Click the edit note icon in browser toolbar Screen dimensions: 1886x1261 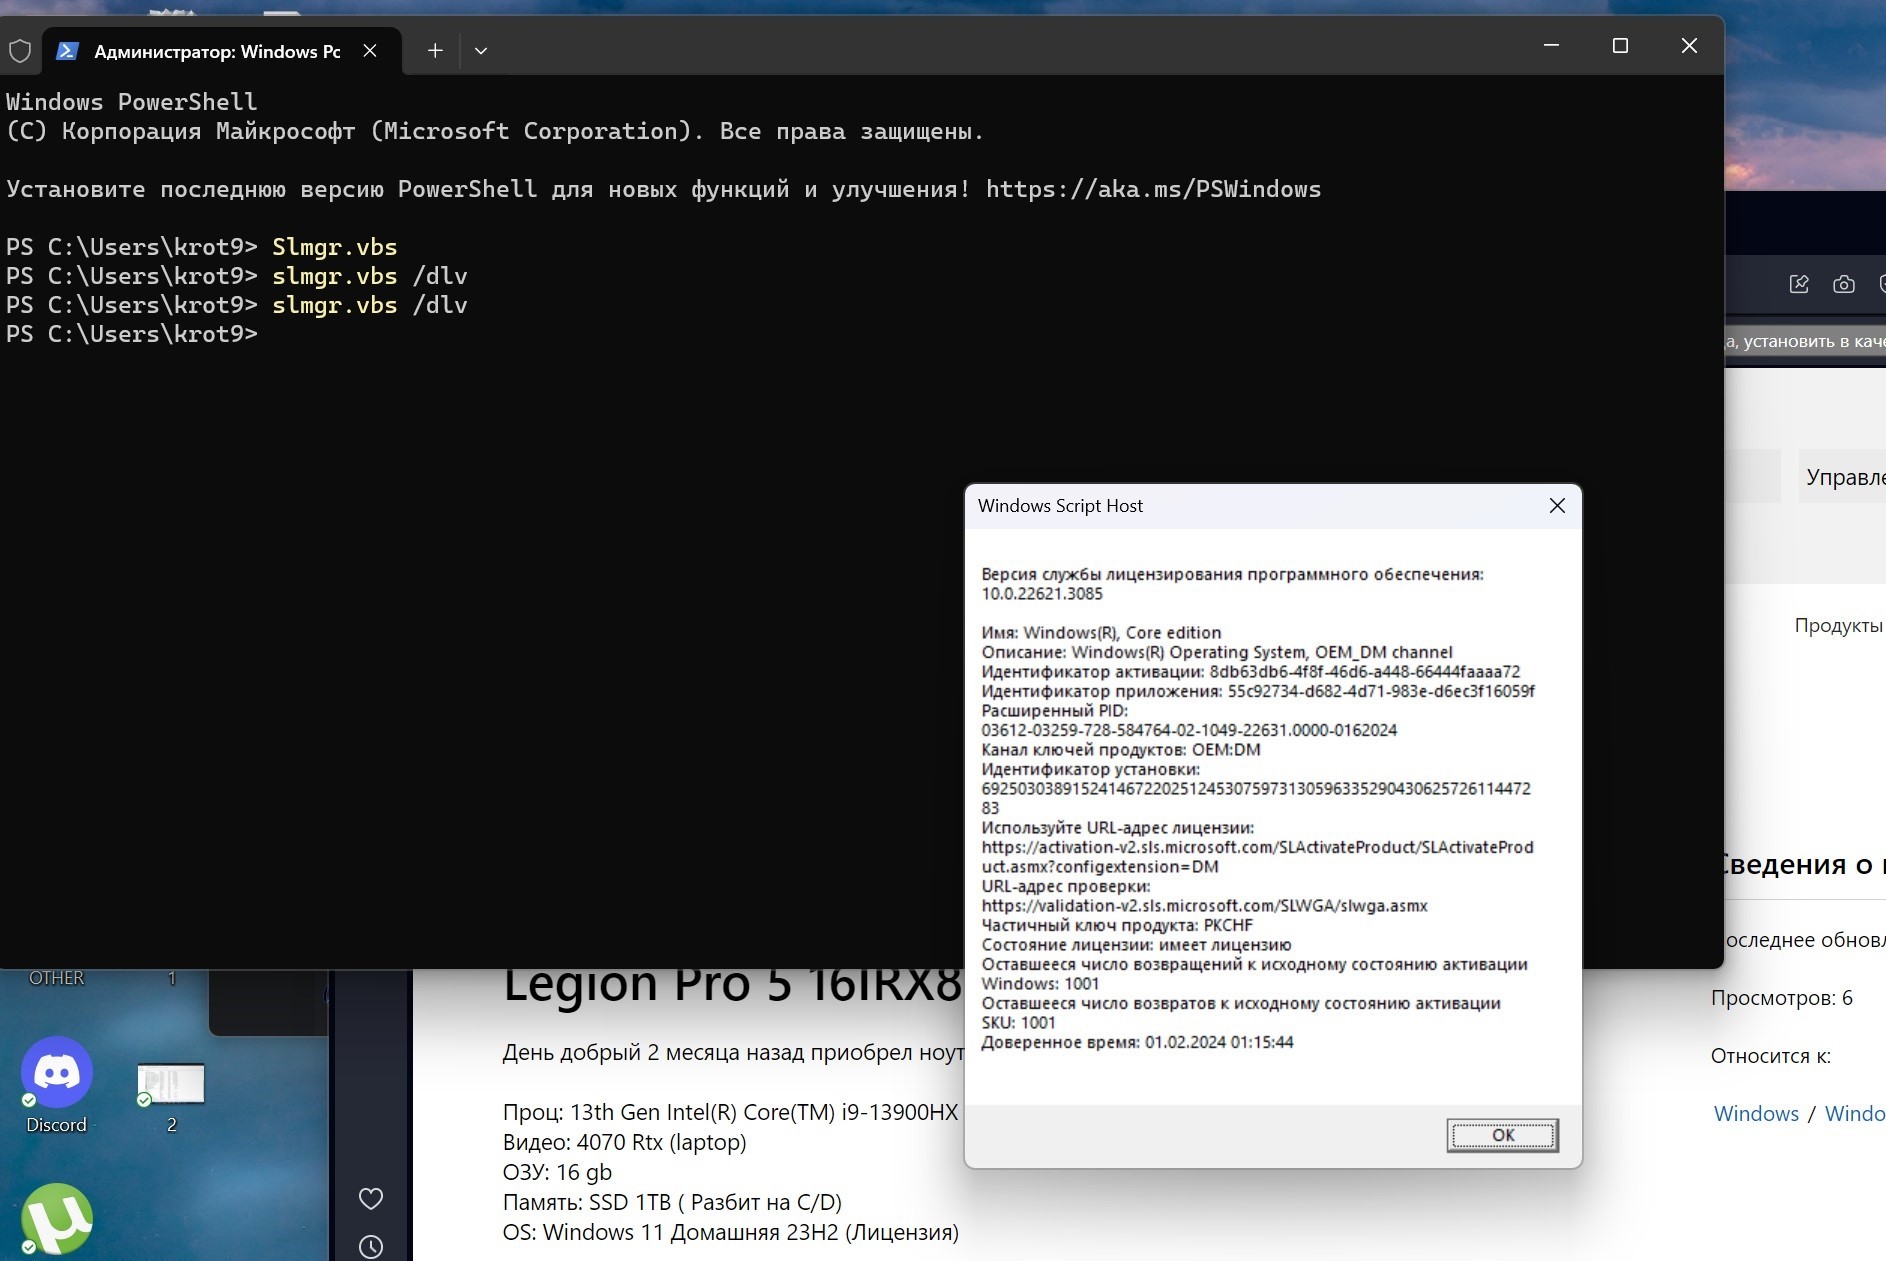(x=1799, y=285)
